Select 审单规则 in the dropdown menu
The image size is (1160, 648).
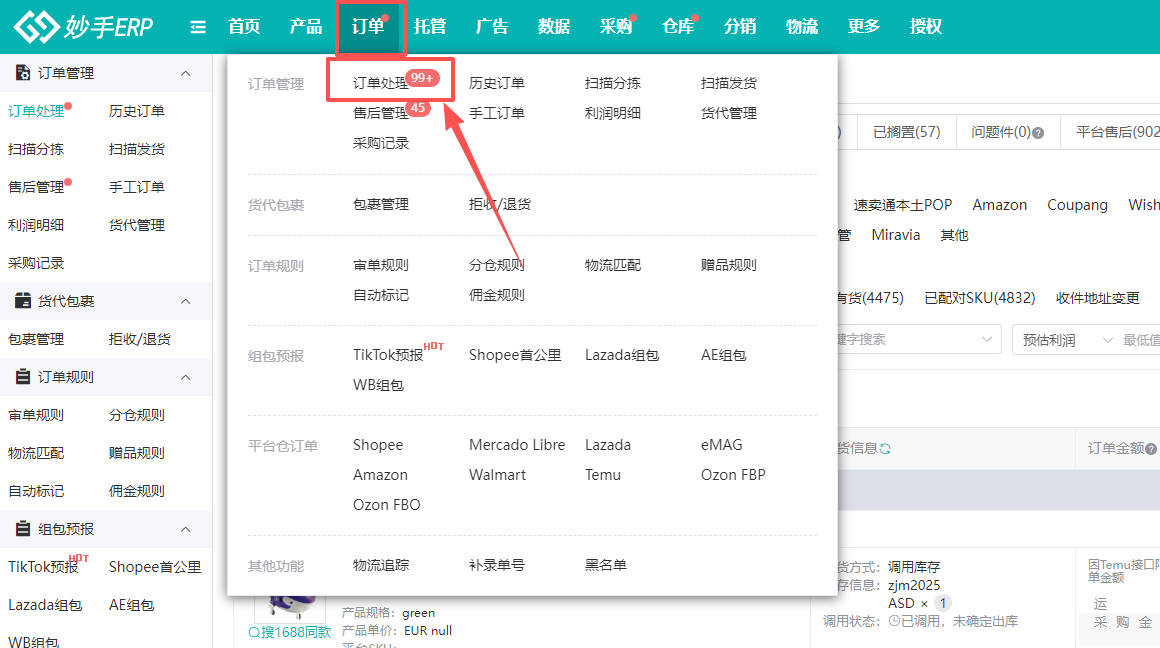pos(381,265)
